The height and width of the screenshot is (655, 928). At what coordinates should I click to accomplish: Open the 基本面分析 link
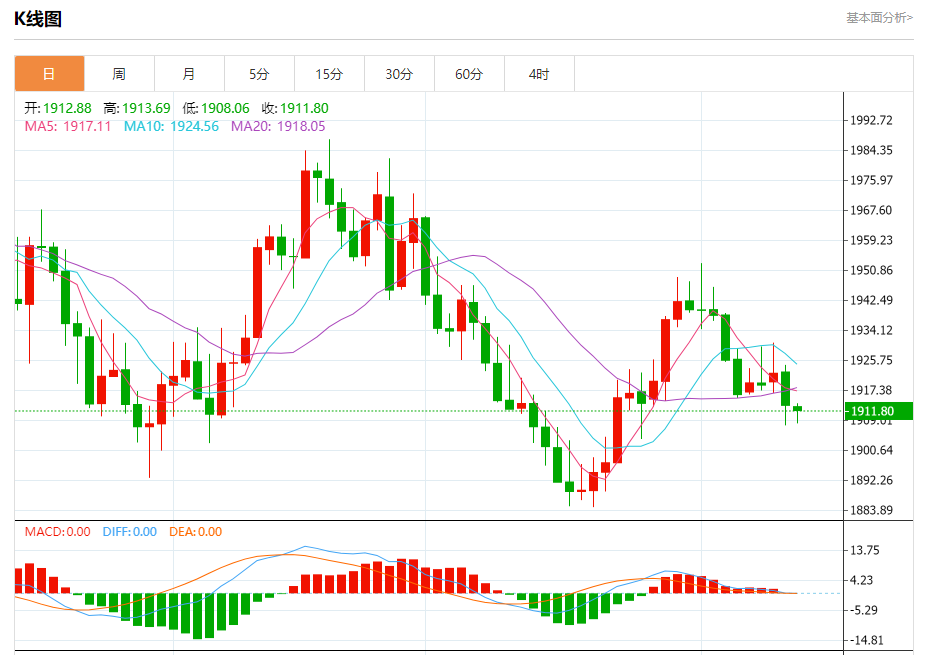[x=879, y=18]
